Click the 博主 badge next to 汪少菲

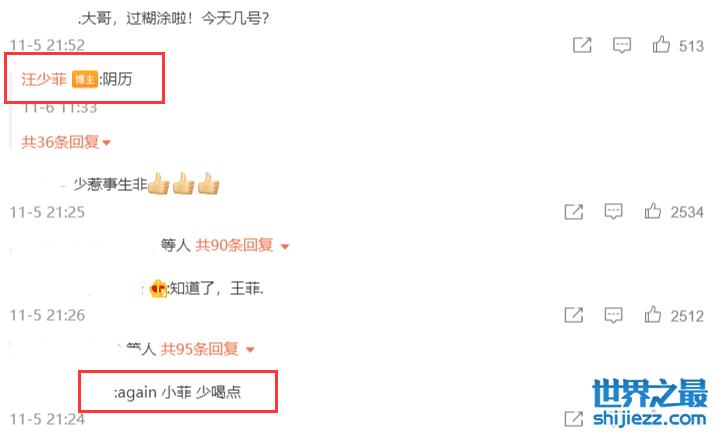(x=85, y=80)
